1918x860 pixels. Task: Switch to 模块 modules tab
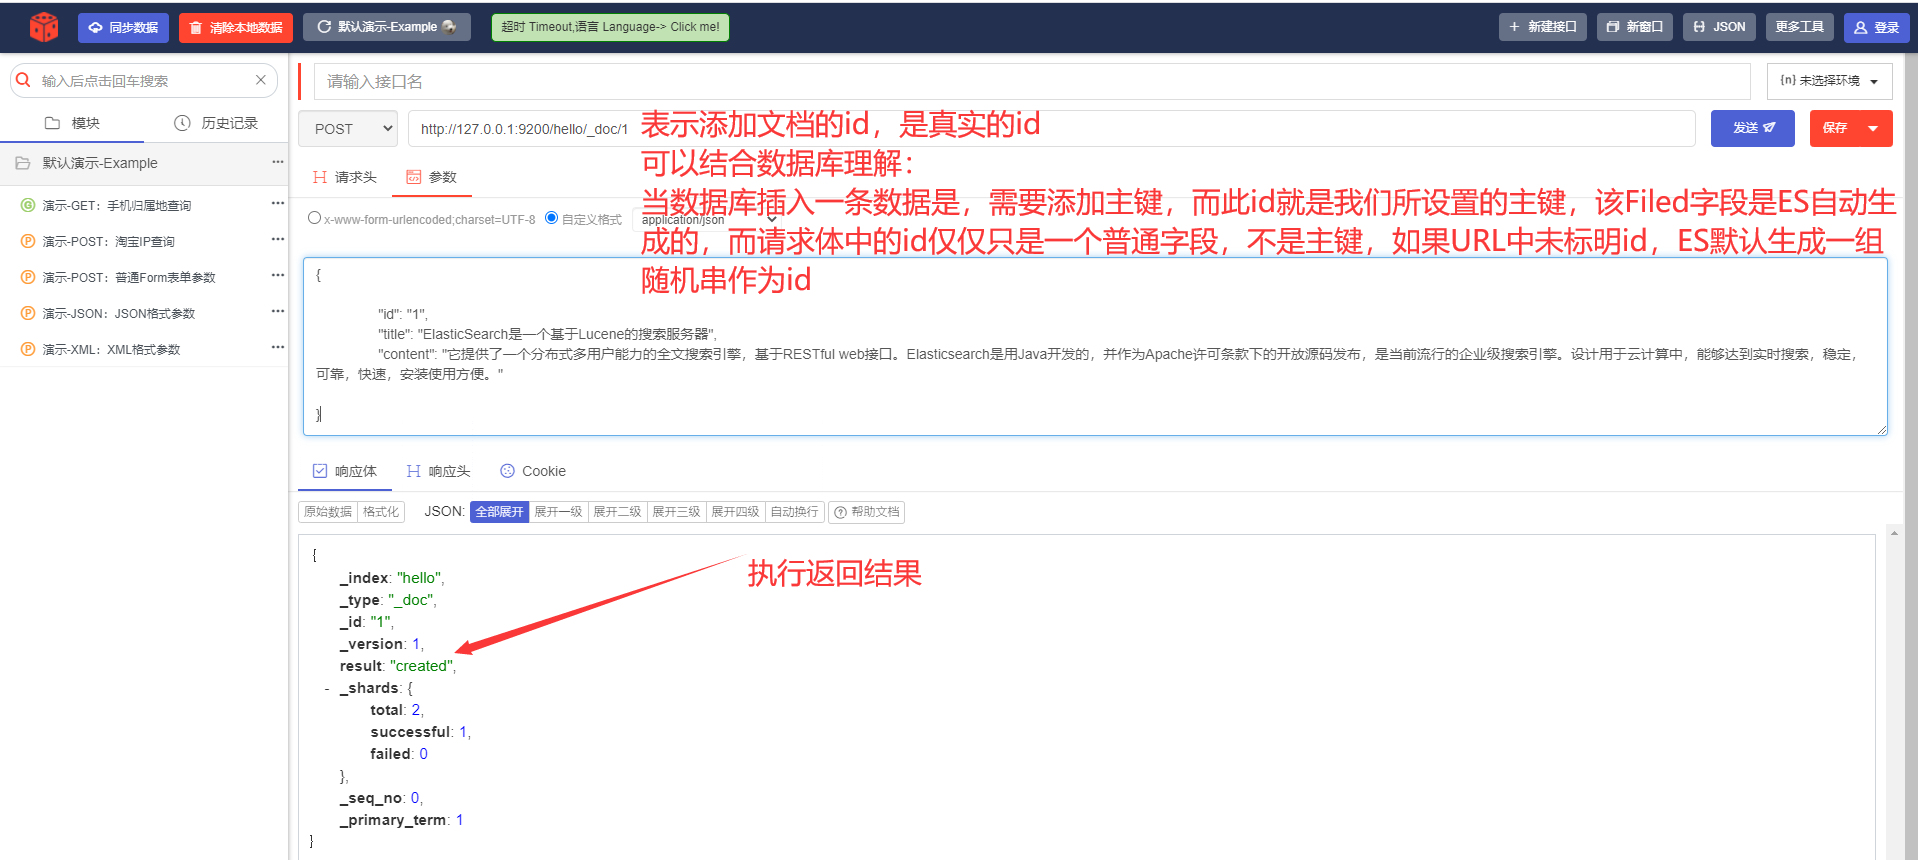coord(72,123)
